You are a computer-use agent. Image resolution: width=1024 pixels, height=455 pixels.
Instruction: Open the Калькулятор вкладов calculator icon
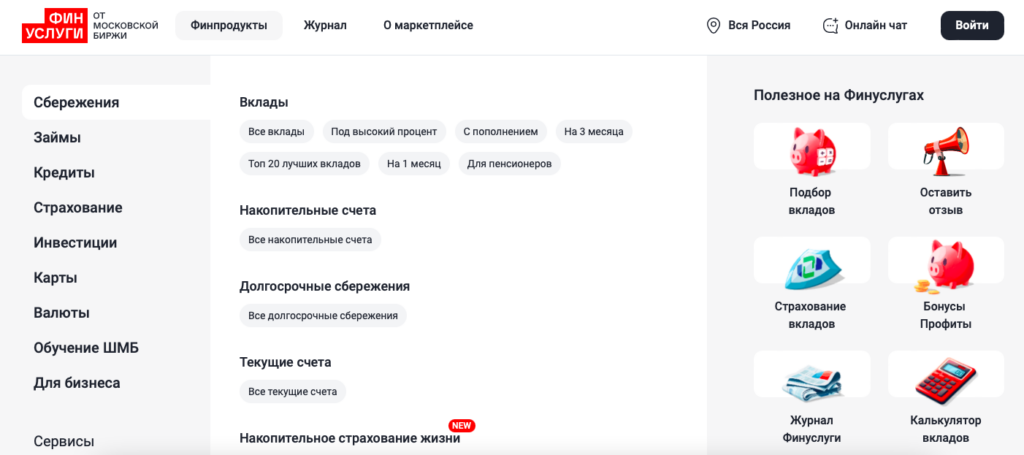945,378
